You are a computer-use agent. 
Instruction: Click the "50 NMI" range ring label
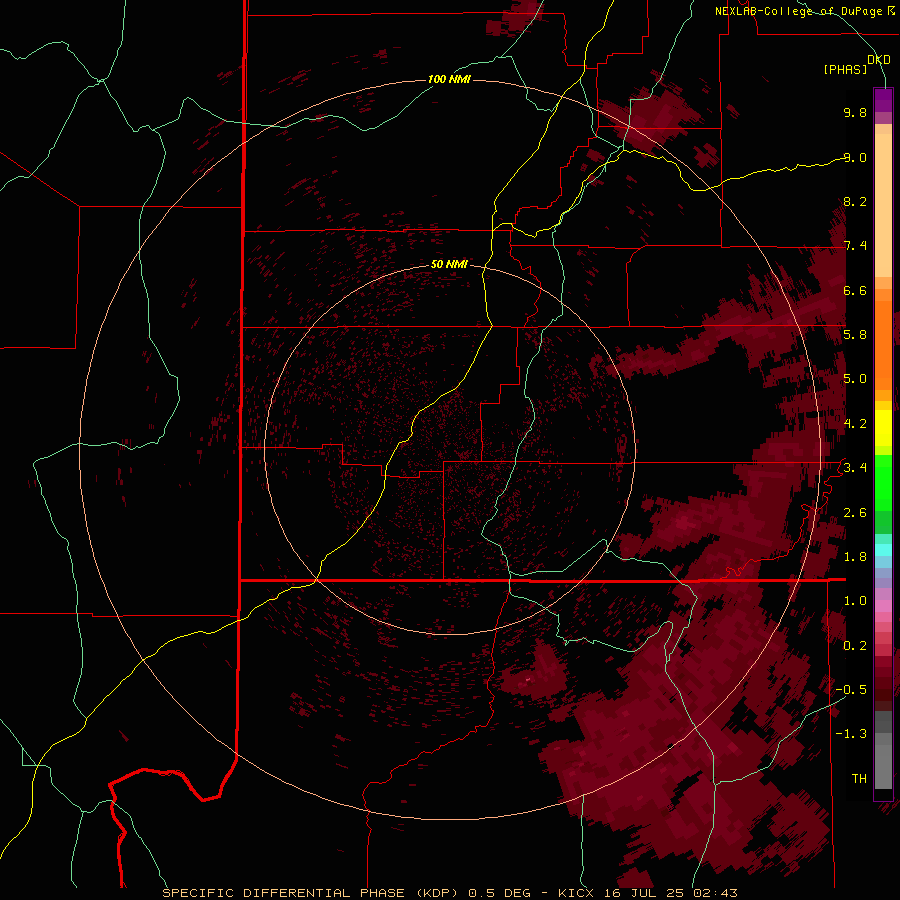click(449, 264)
